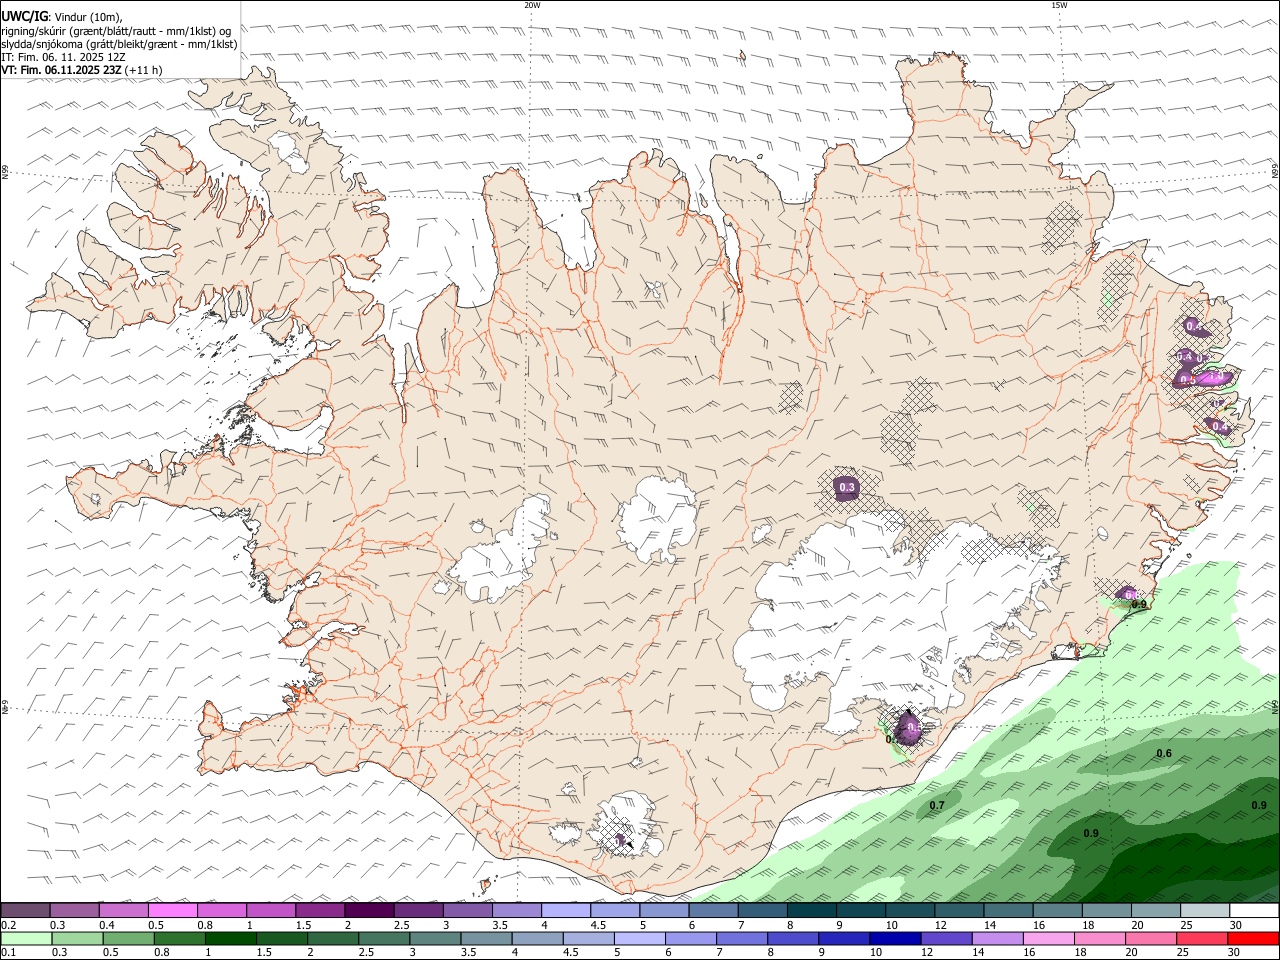Select lower-row slate blue swatch labeled 4

point(536,939)
